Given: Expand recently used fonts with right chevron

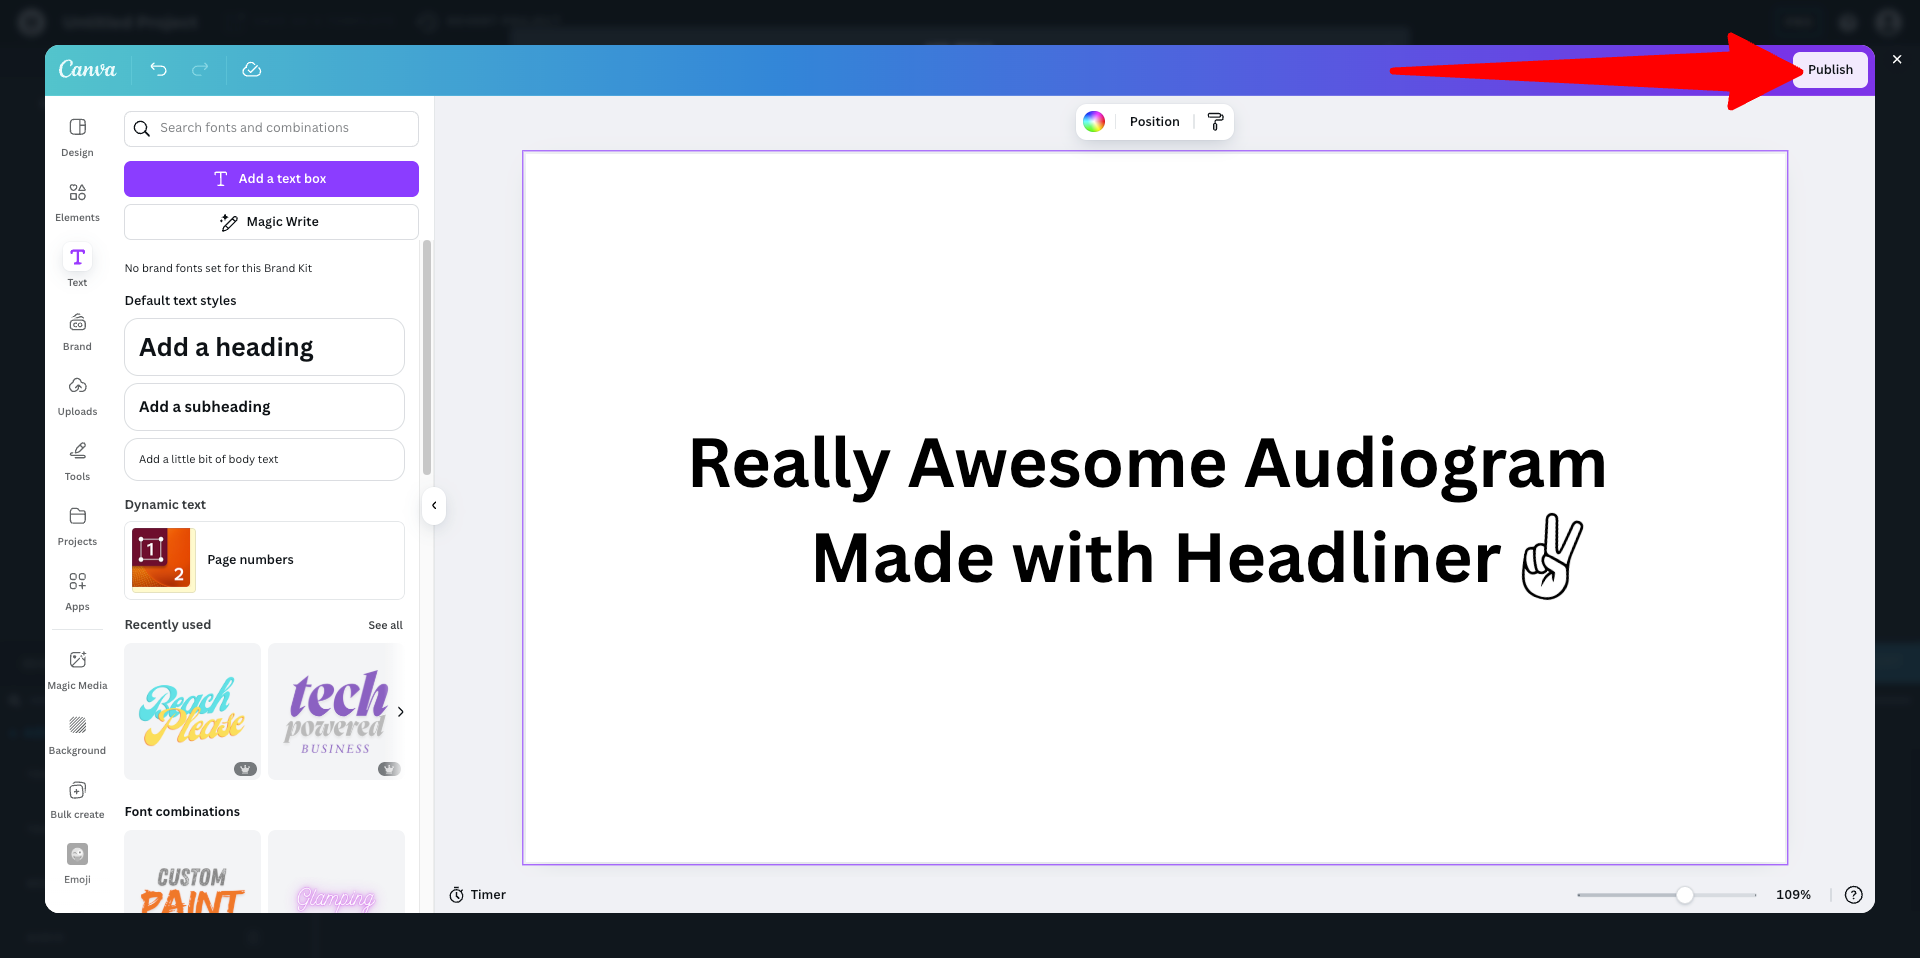Looking at the screenshot, I should (x=400, y=712).
